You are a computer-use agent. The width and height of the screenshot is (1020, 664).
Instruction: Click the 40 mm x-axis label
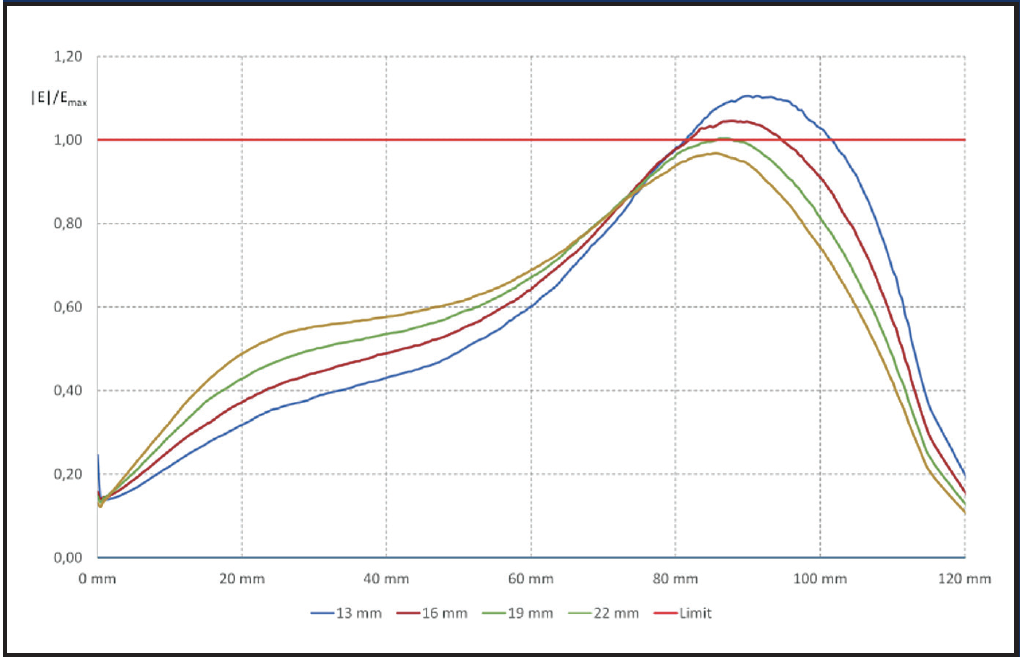tap(386, 579)
